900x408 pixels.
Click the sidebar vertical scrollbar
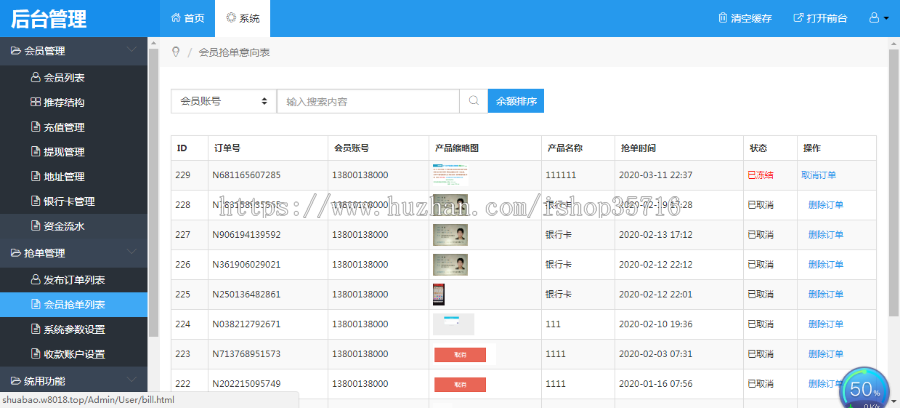point(153,192)
